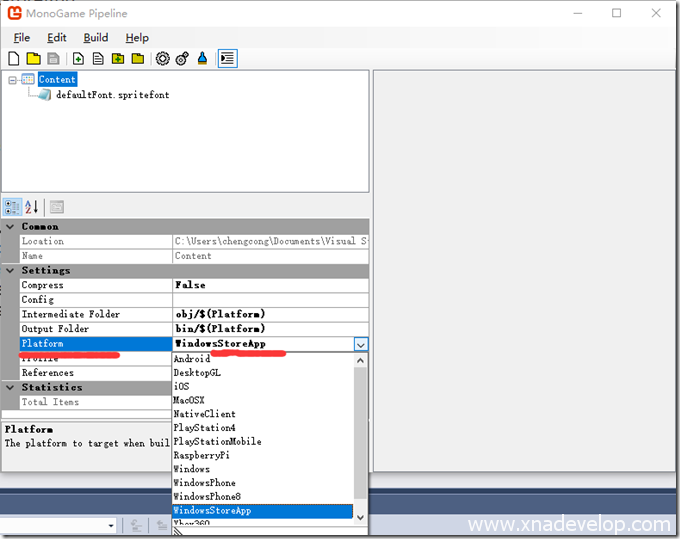Open the Edit menu
The image size is (680, 539).
click(57, 38)
